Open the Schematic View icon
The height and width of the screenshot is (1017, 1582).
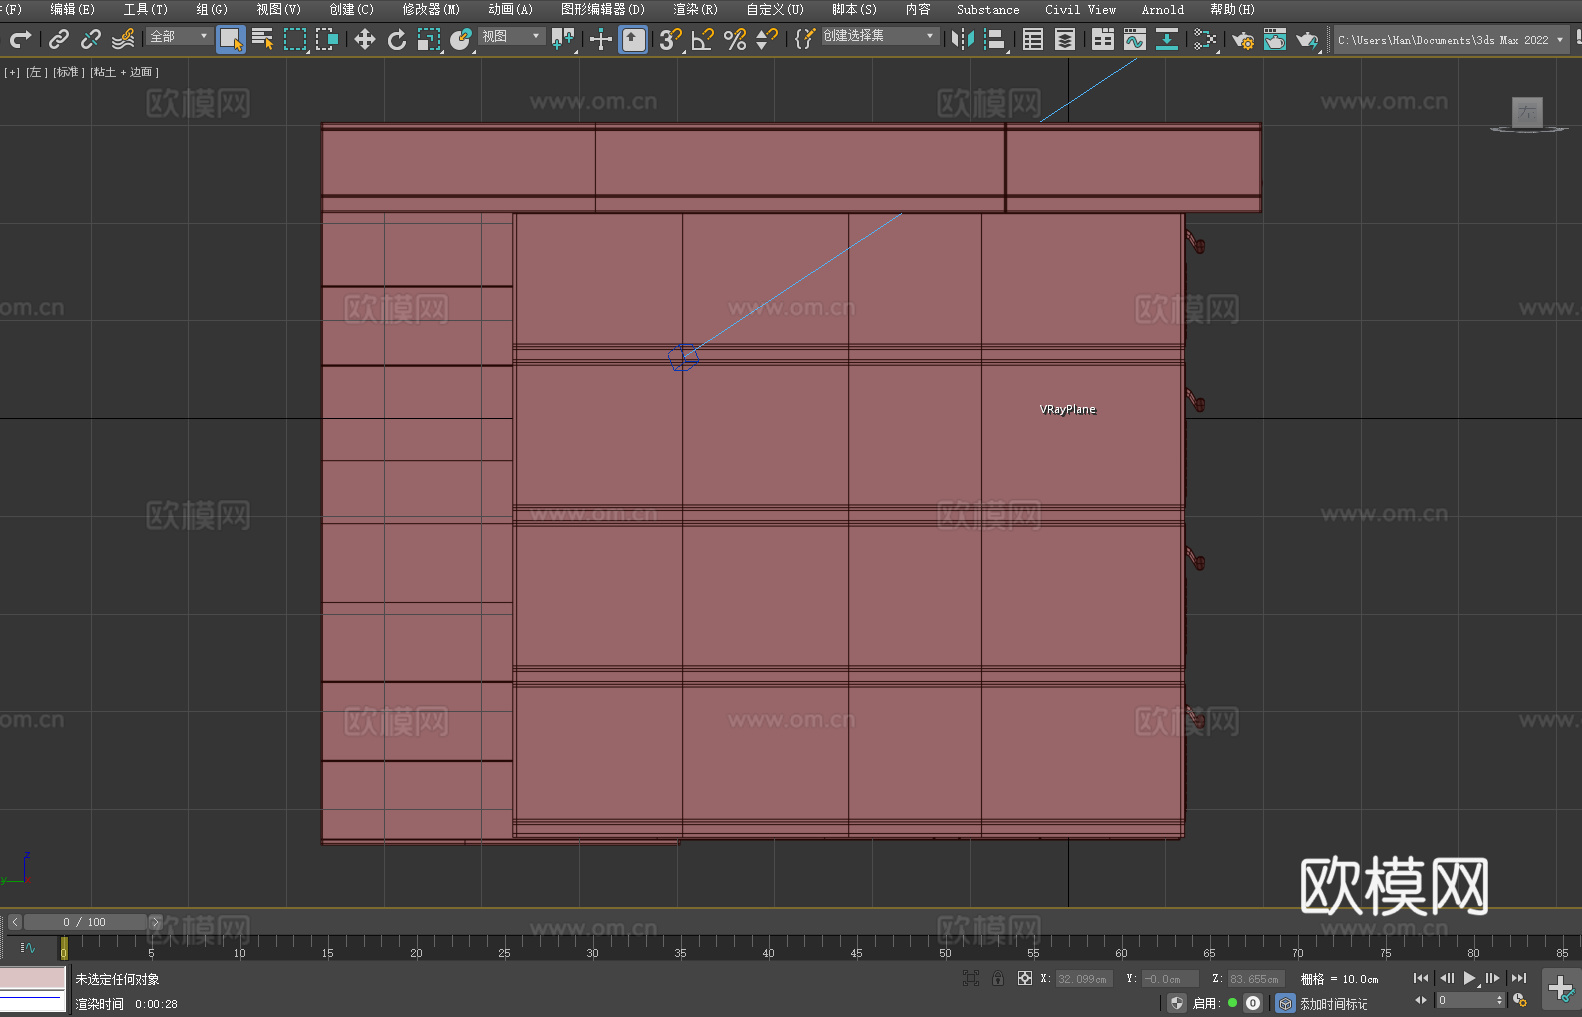coord(1205,39)
